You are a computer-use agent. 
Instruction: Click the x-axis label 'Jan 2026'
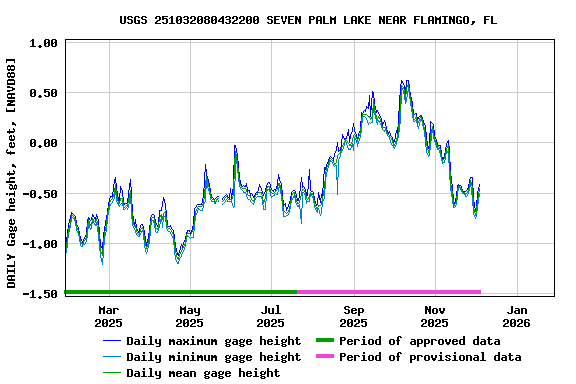[x=516, y=317]
